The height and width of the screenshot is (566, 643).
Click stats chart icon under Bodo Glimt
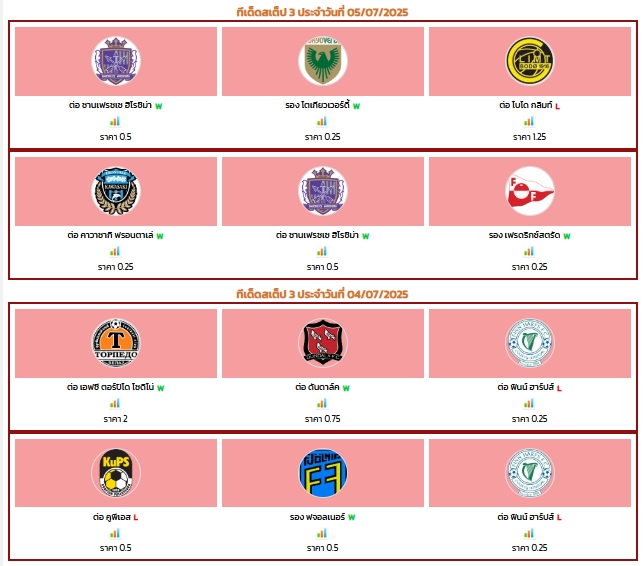coord(529,121)
